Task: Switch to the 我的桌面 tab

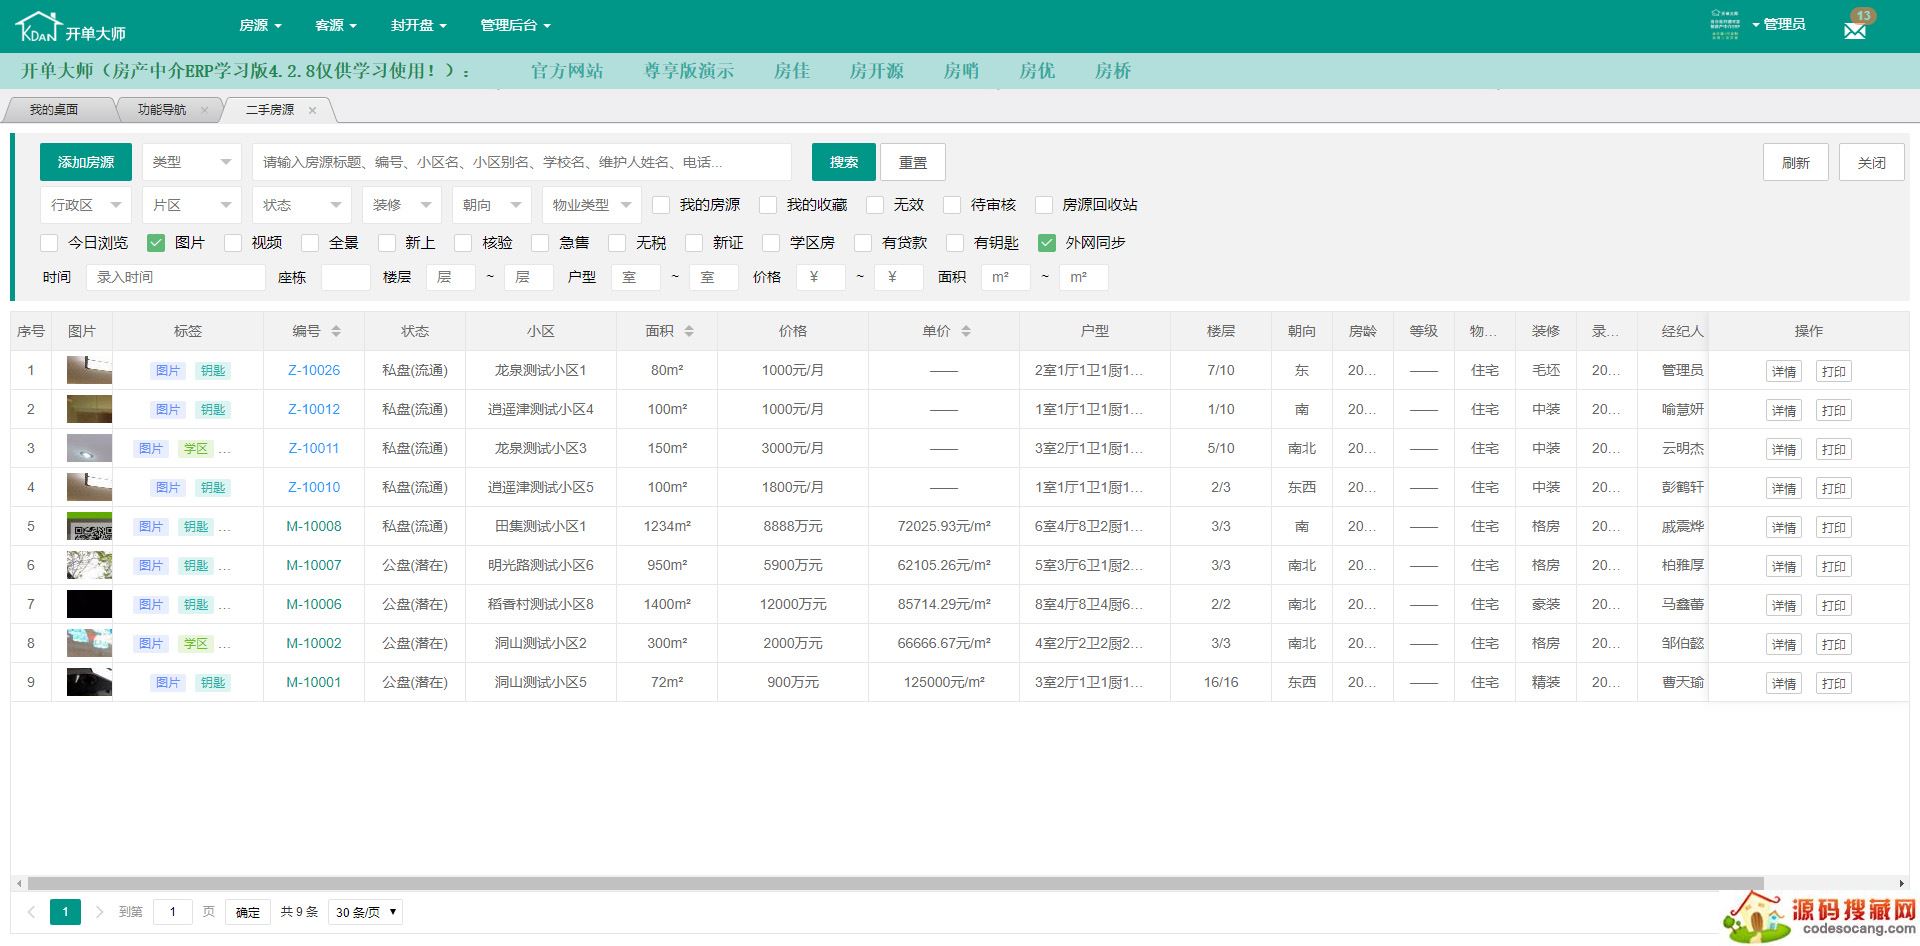Action: pyautogui.click(x=54, y=110)
